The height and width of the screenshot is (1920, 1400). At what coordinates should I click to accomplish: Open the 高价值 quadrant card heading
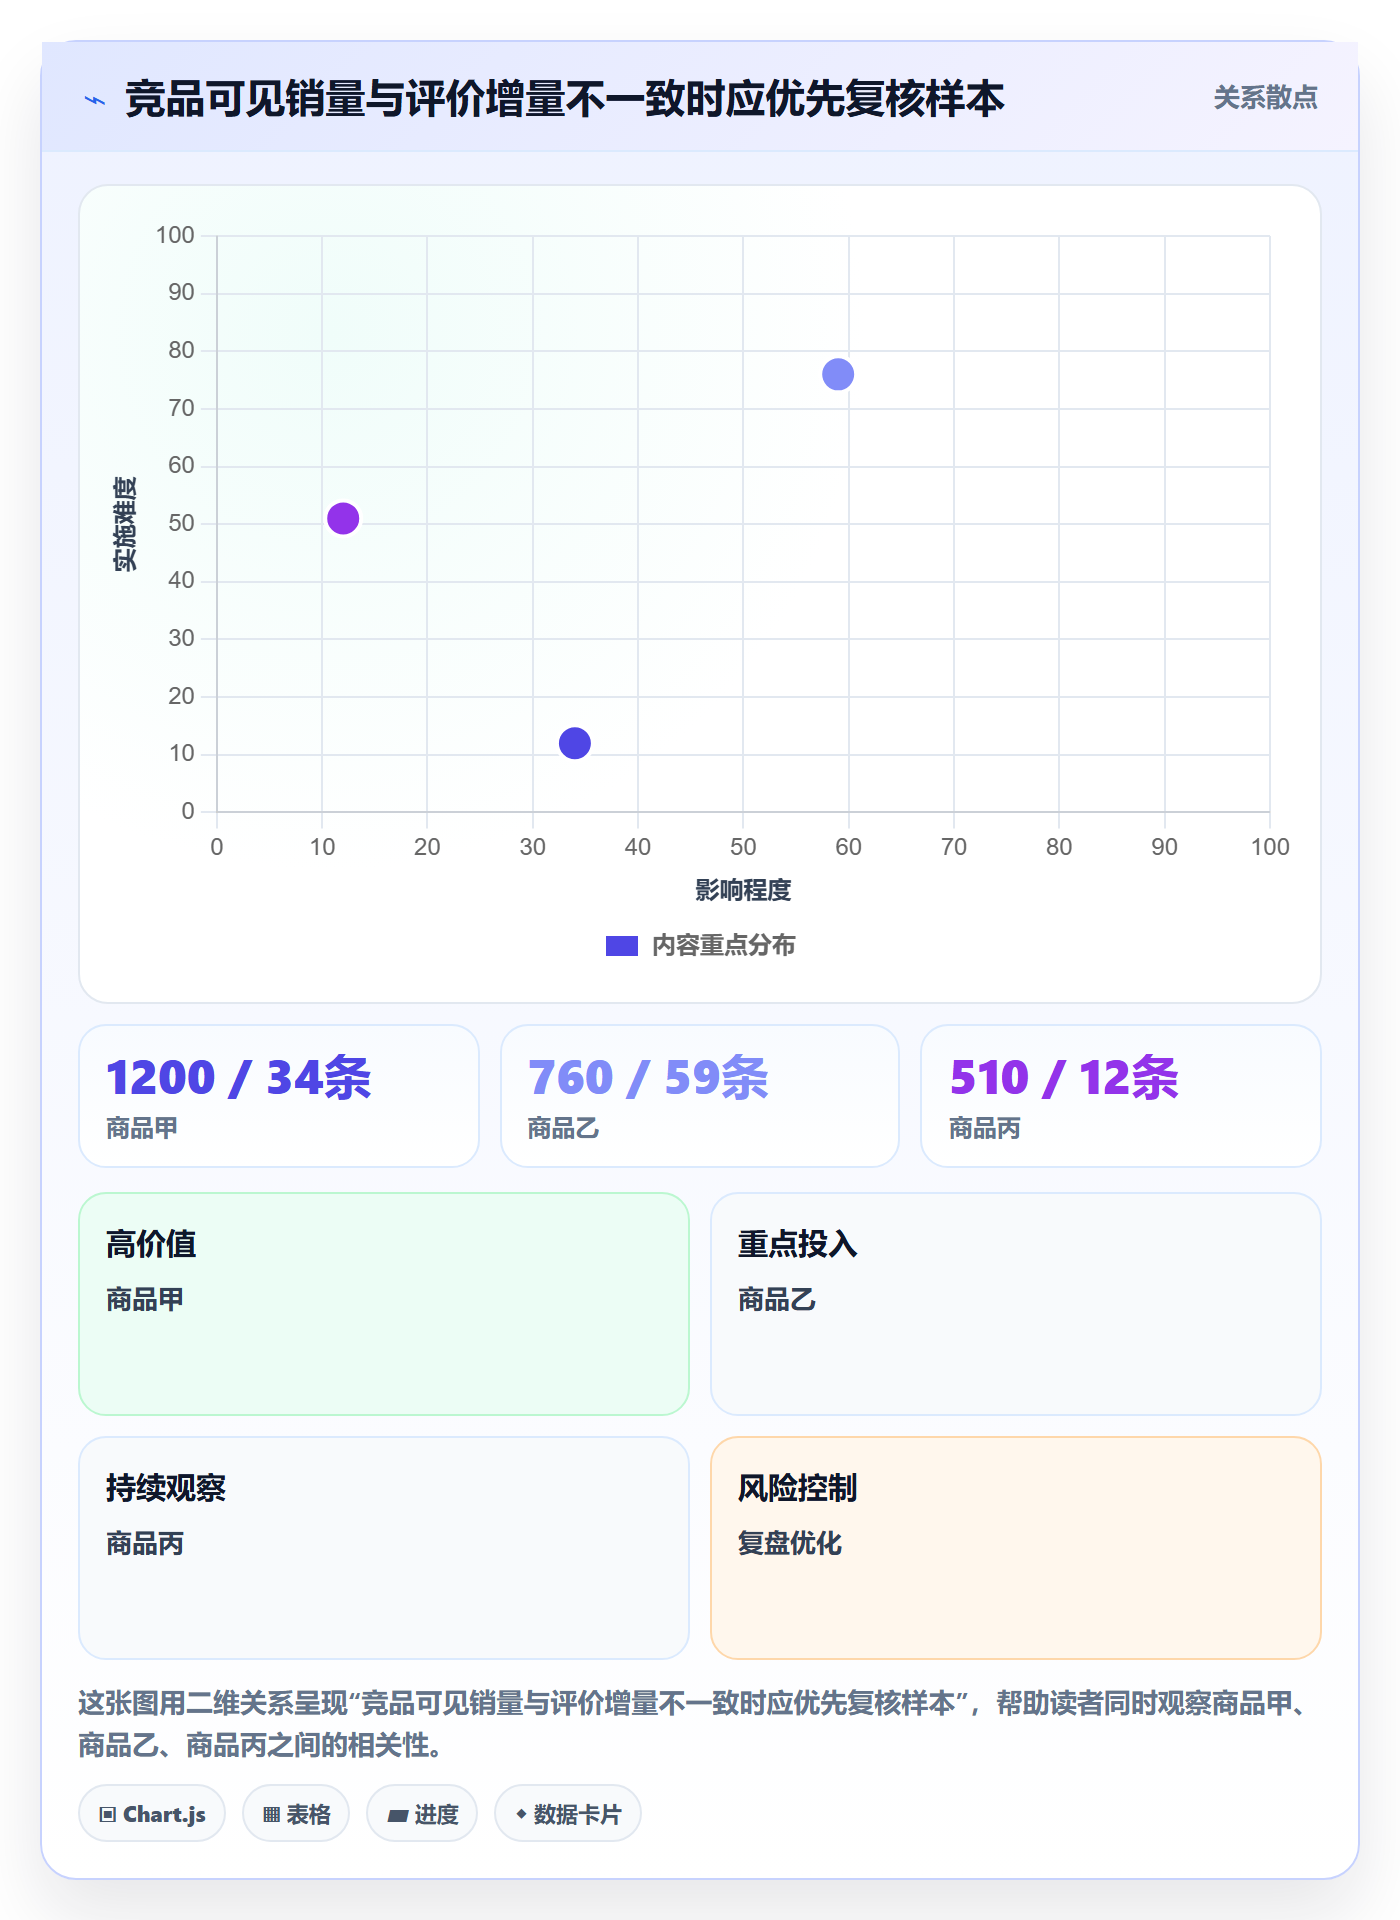point(151,1244)
